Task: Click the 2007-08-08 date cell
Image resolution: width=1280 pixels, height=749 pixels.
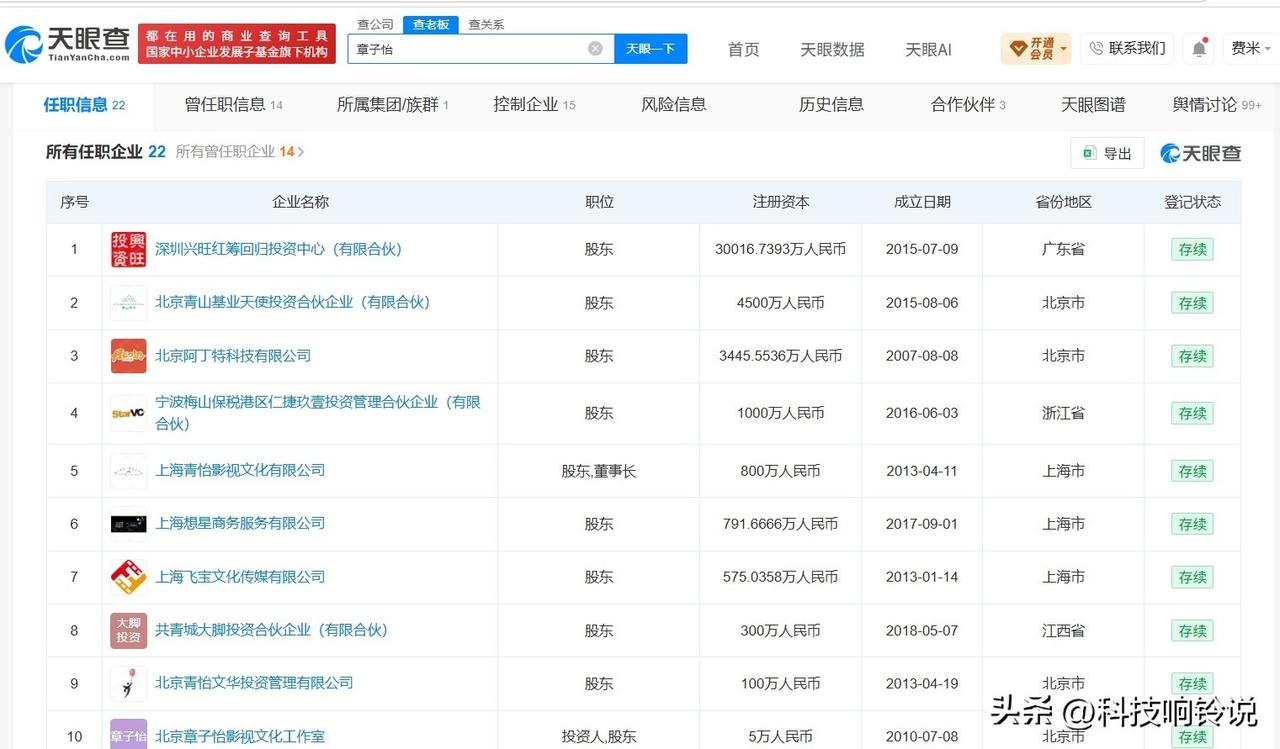Action: tap(922, 356)
